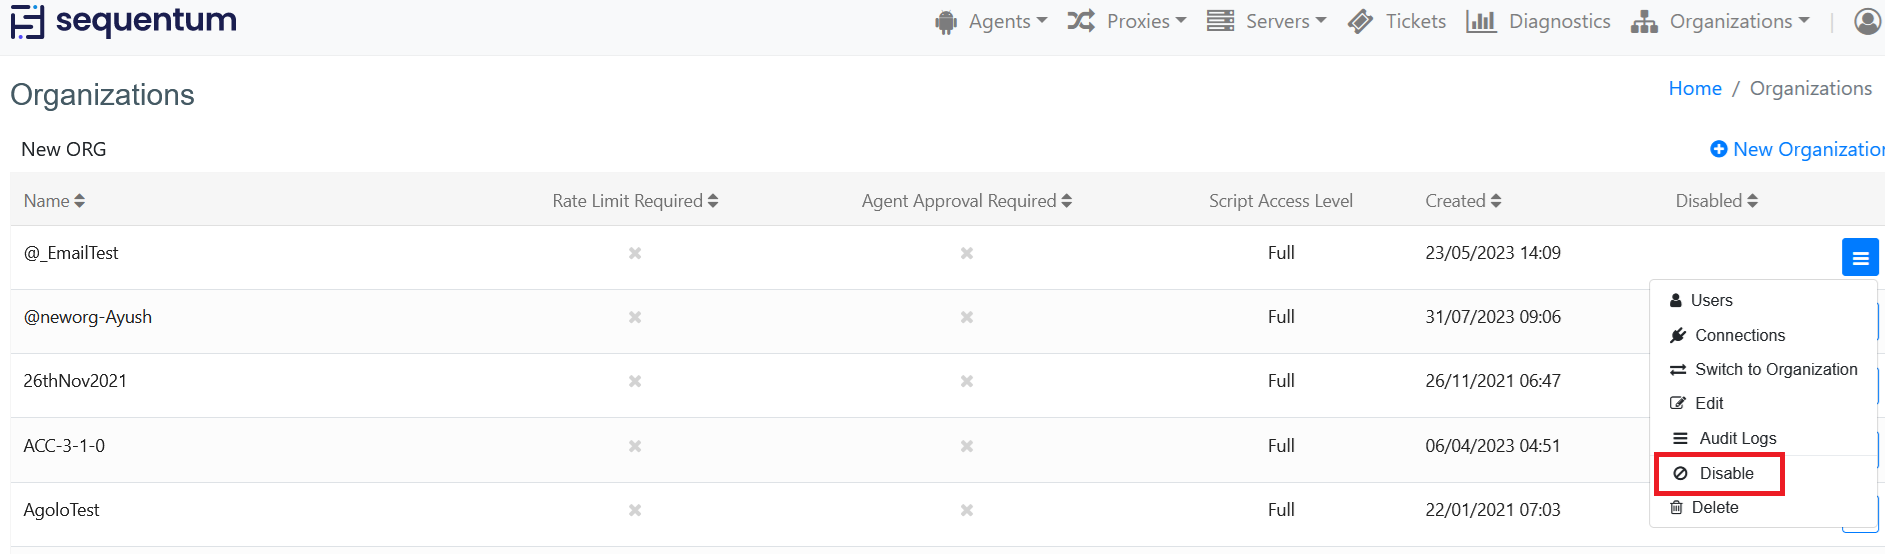The height and width of the screenshot is (554, 1885).
Task: Open Audit Logs from the menu
Action: pos(1737,439)
